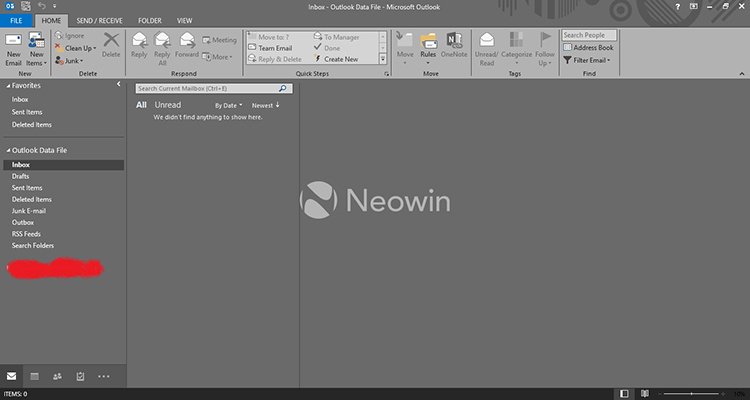750x400 pixels.
Task: Show Unread messages only
Action: point(168,105)
